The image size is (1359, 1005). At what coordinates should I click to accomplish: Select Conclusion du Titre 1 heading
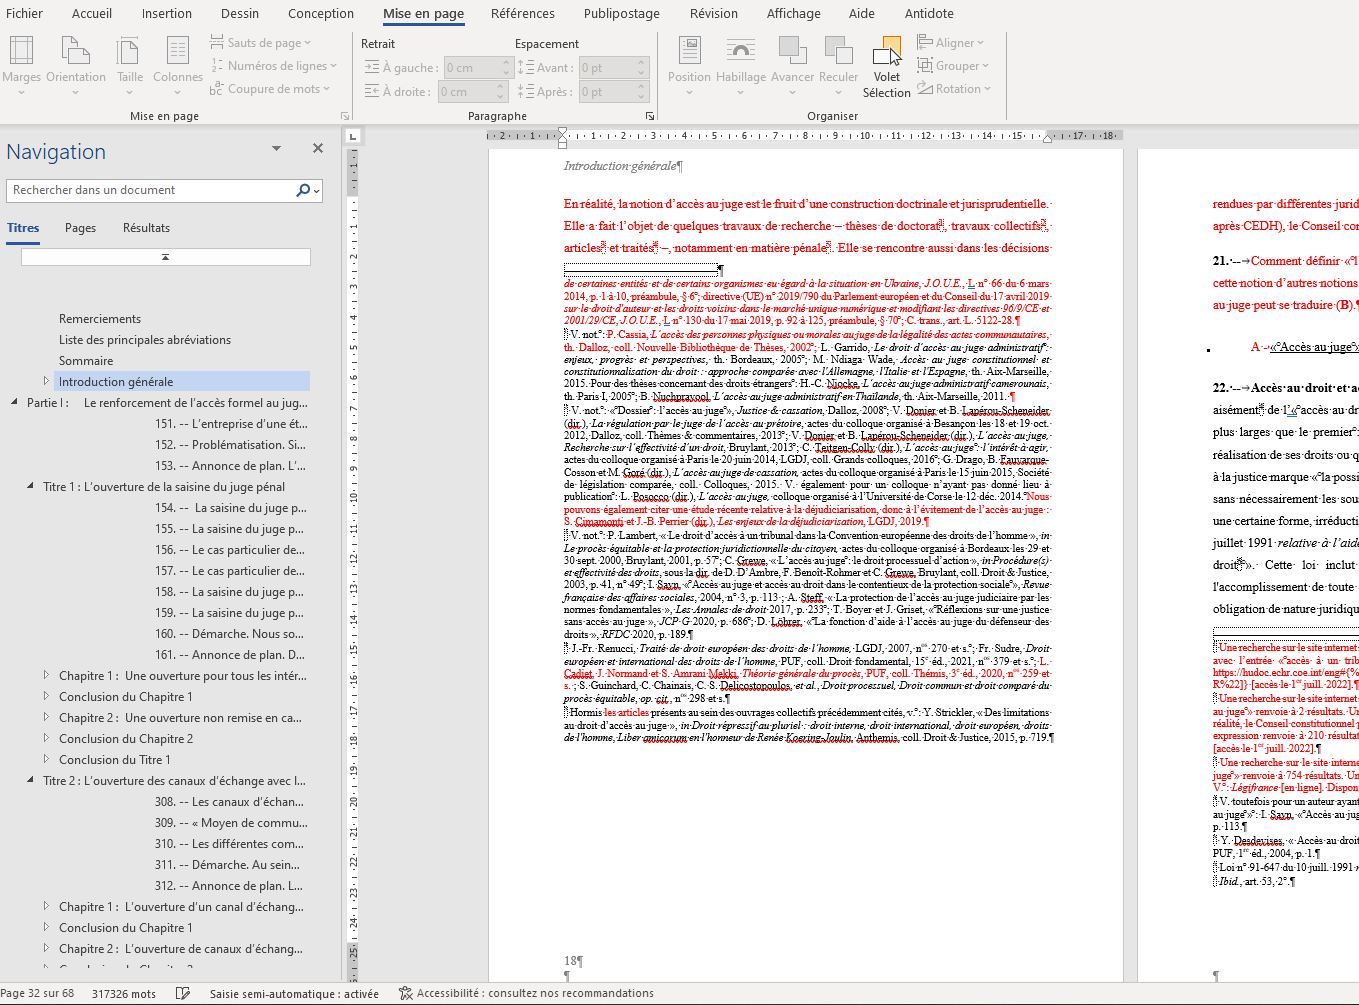(115, 760)
